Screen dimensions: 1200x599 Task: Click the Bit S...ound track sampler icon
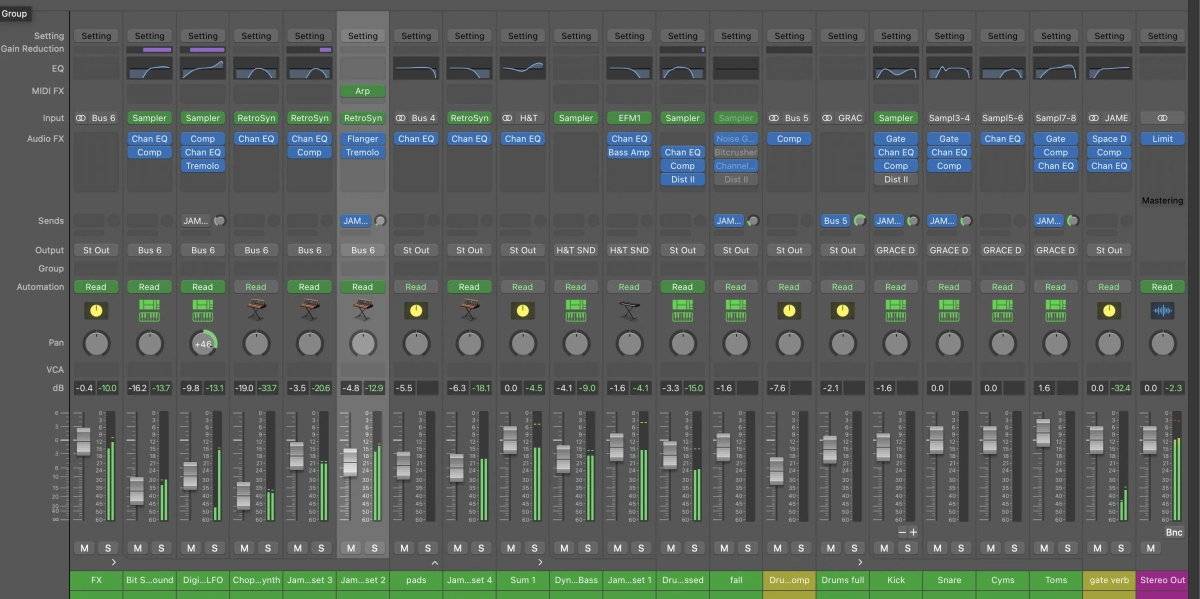[149, 312]
